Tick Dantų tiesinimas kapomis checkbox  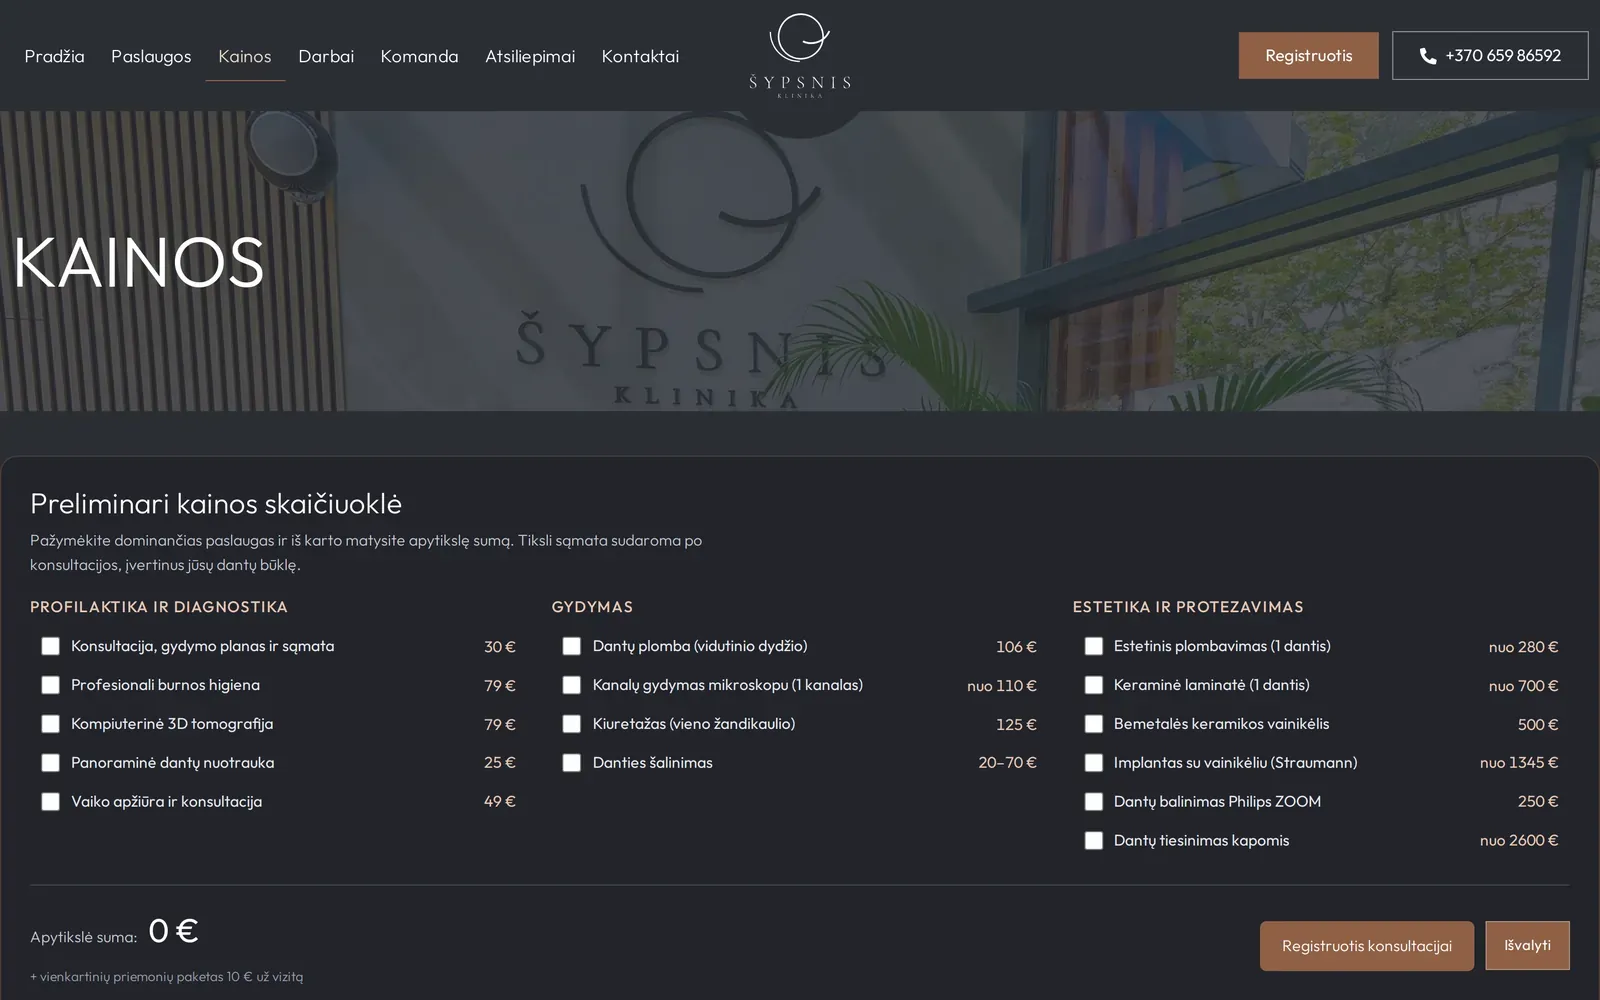click(1094, 841)
